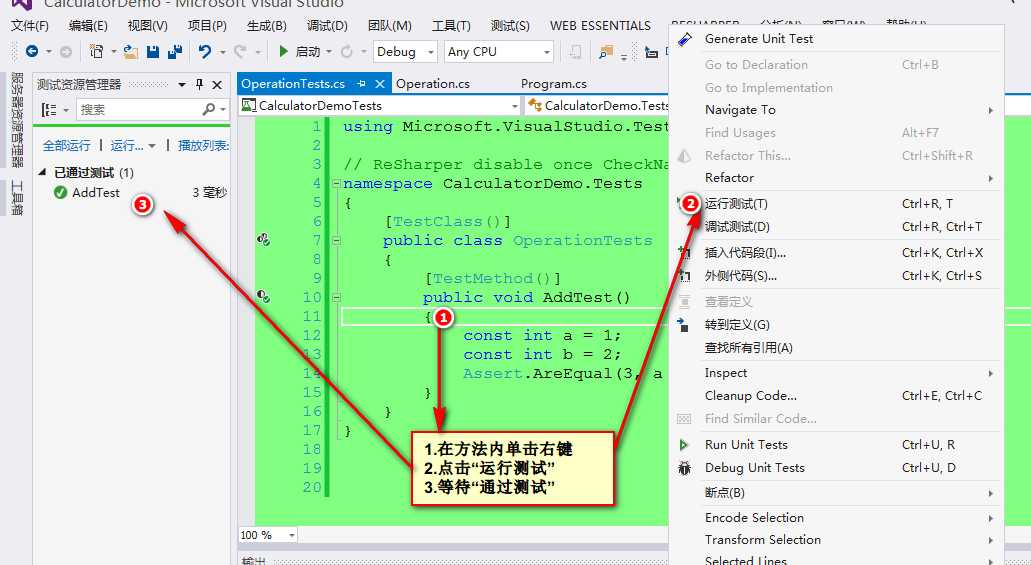The height and width of the screenshot is (565, 1031).
Task: Click the test glyph icon at line 7
Action: [x=264, y=239]
